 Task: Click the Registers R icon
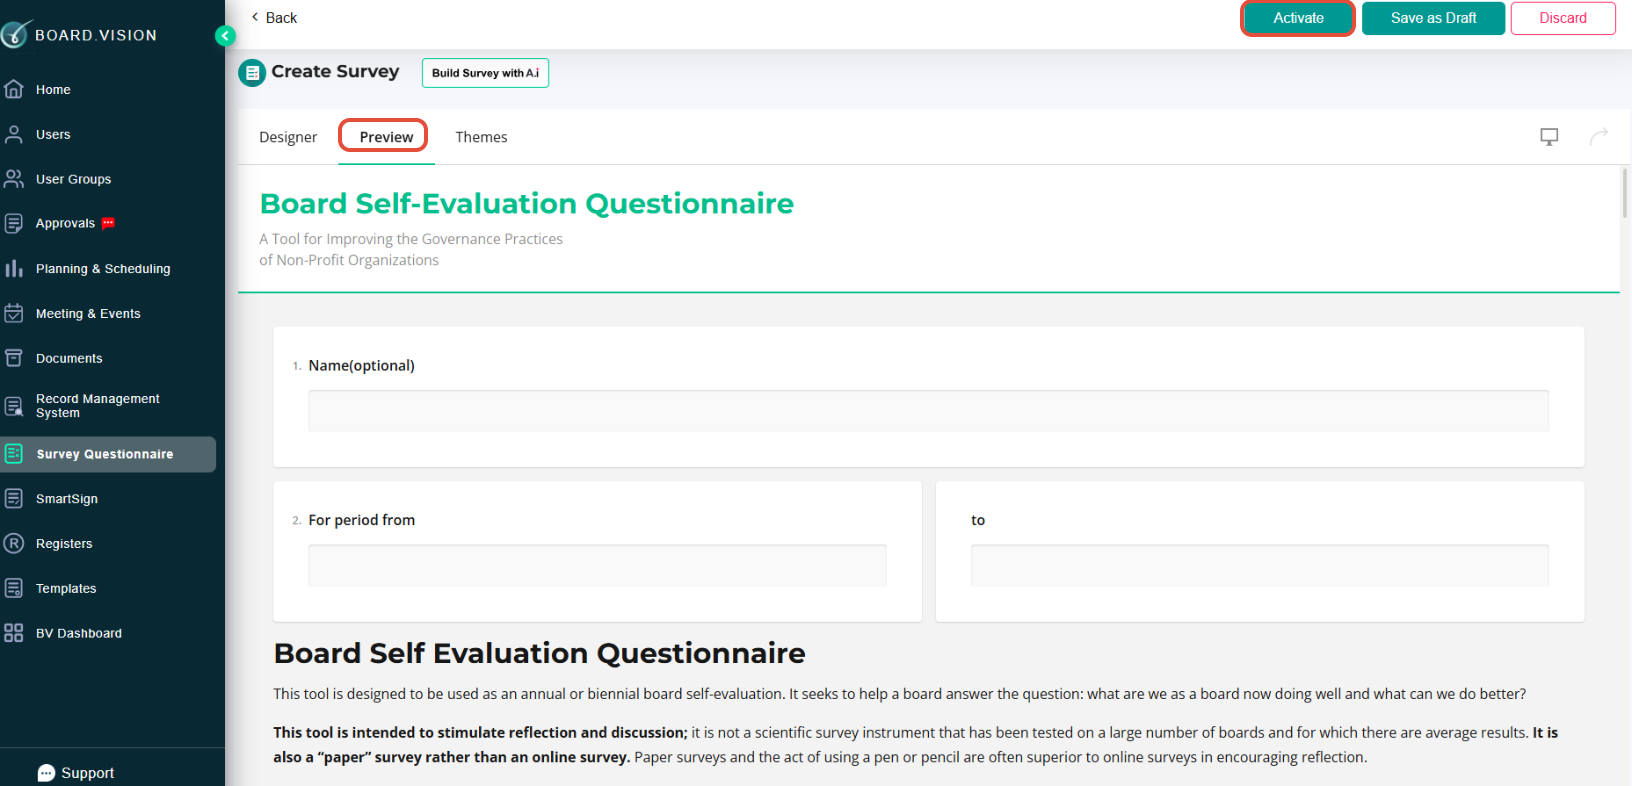14,543
